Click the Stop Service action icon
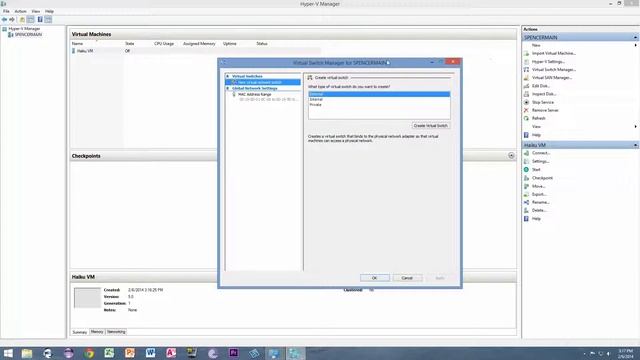Viewport: 640px width, 360px height. [x=526, y=102]
